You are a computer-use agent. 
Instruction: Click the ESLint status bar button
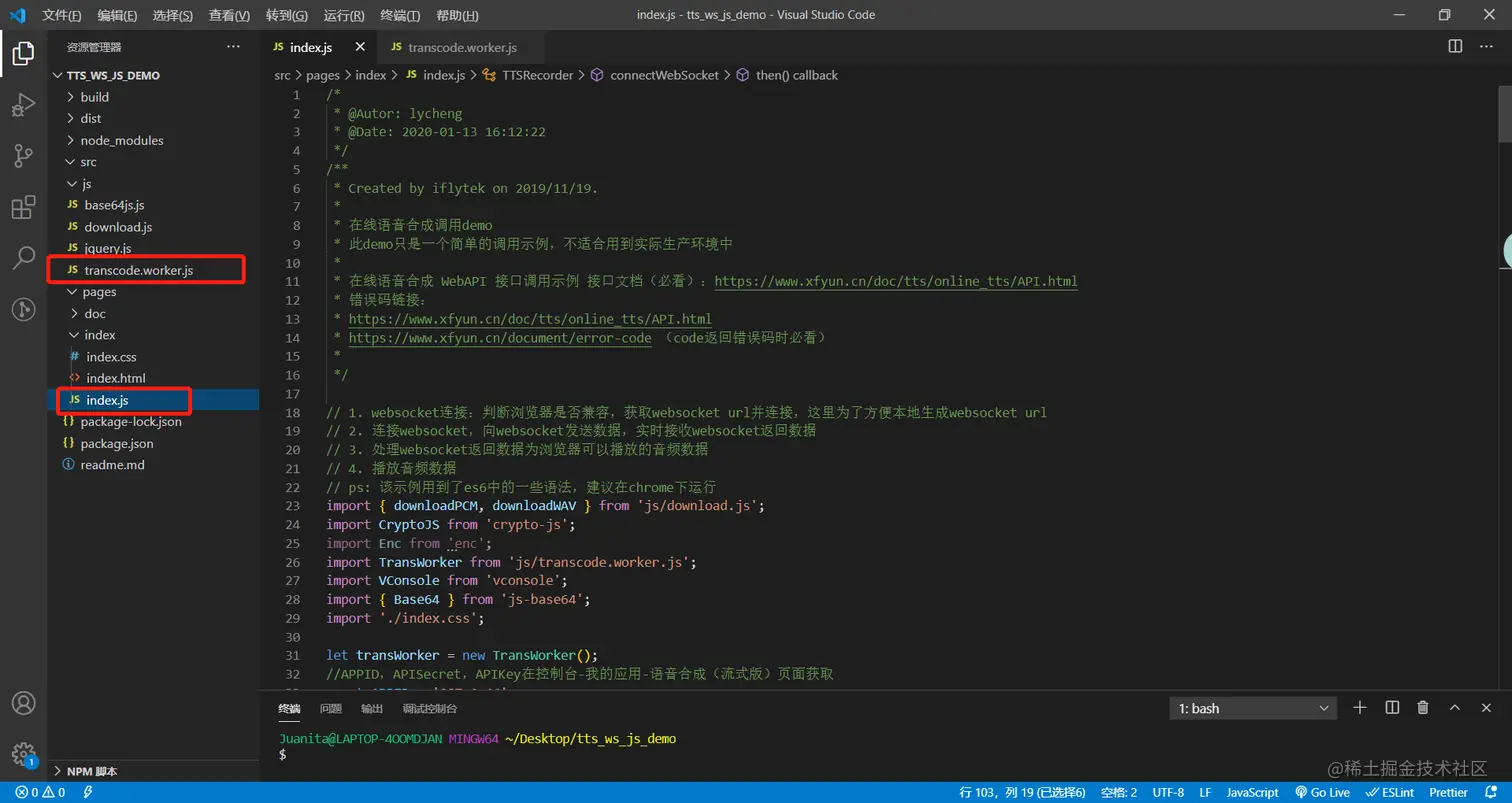click(x=1390, y=792)
